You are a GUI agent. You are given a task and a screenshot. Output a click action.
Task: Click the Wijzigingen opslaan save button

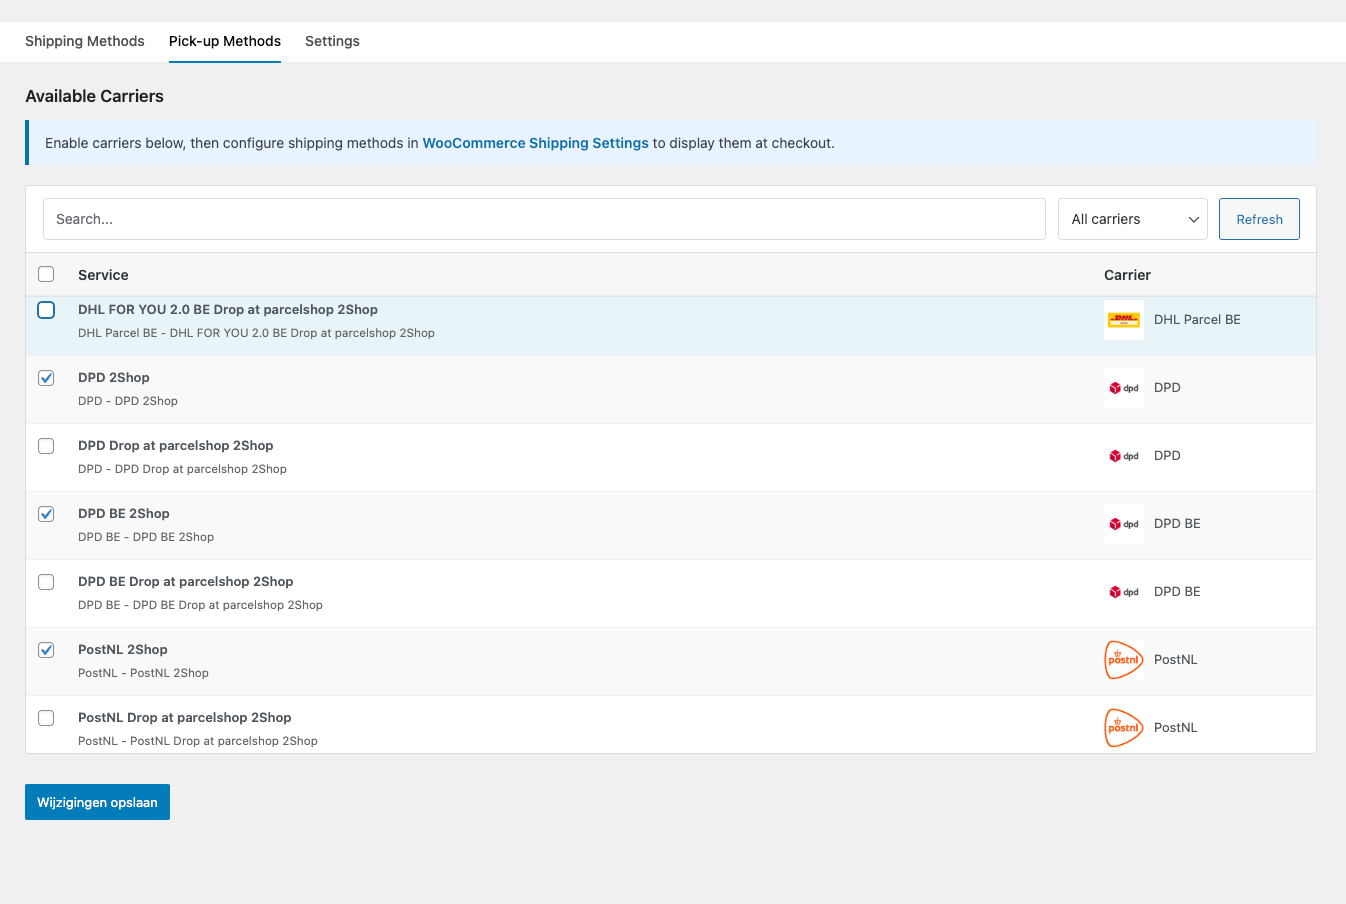coord(97,802)
